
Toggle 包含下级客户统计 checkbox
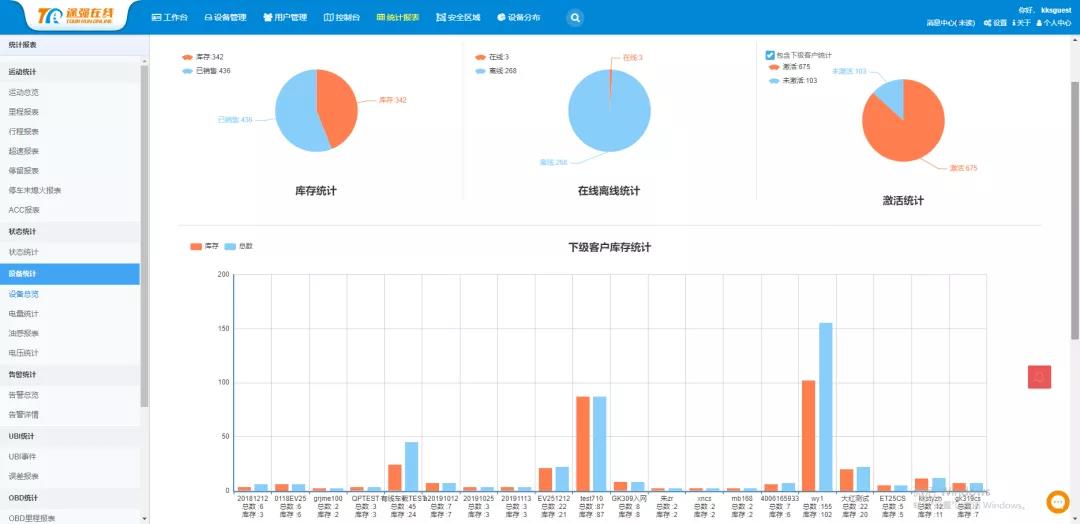click(770, 55)
